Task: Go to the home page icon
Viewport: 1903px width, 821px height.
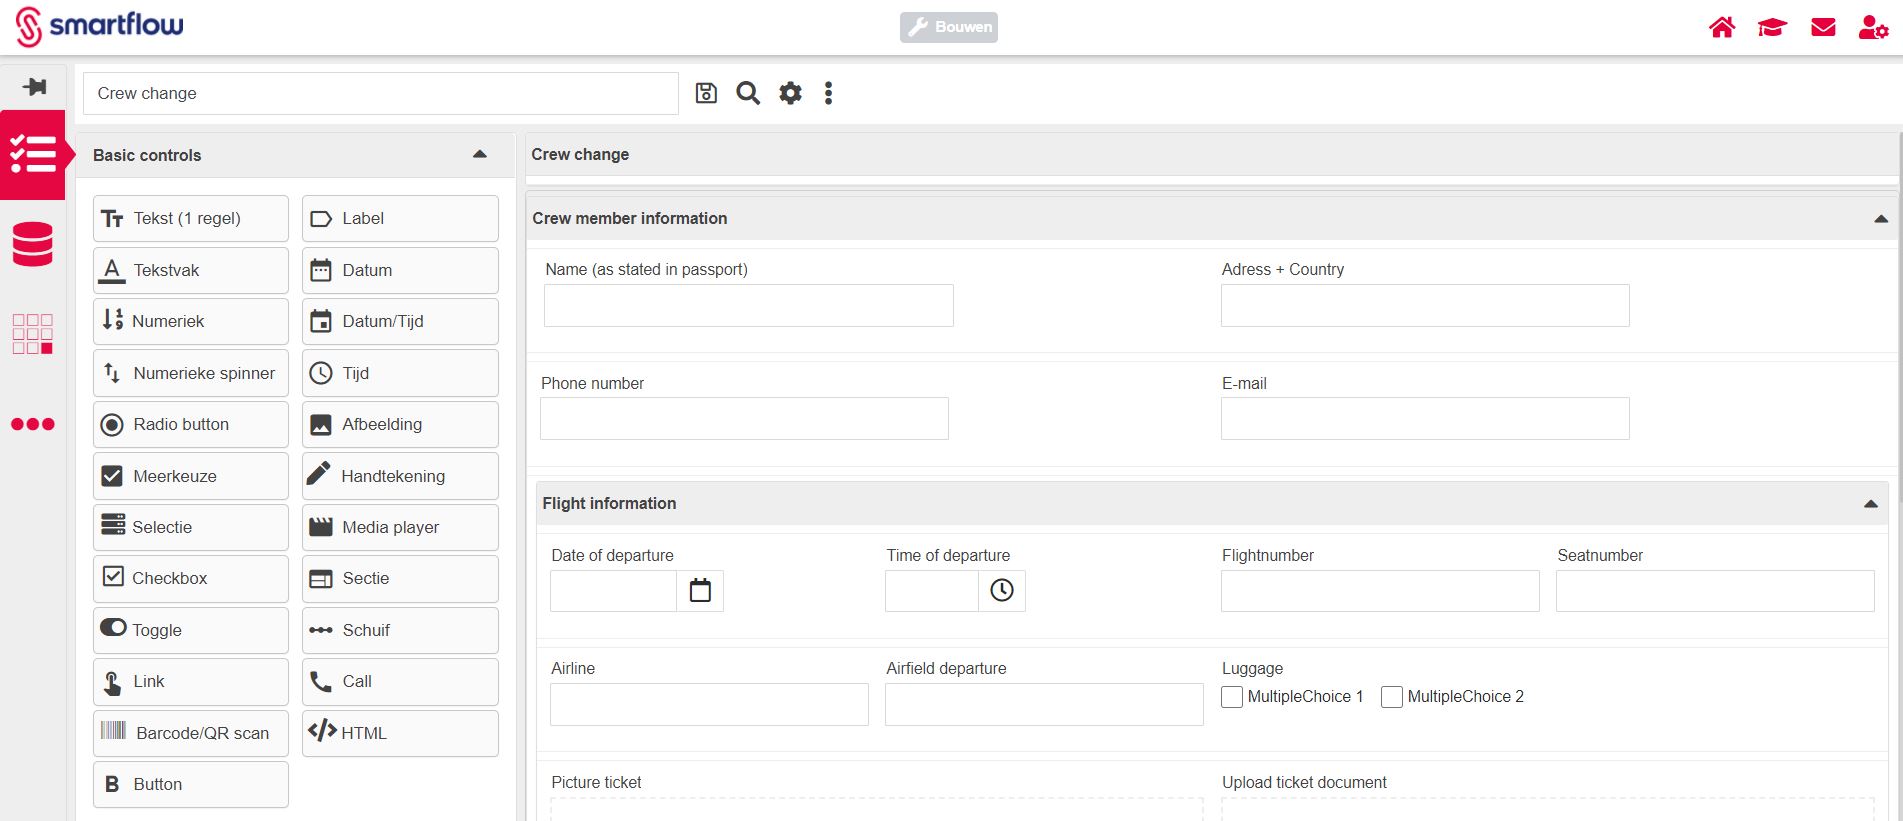Action: (x=1722, y=27)
